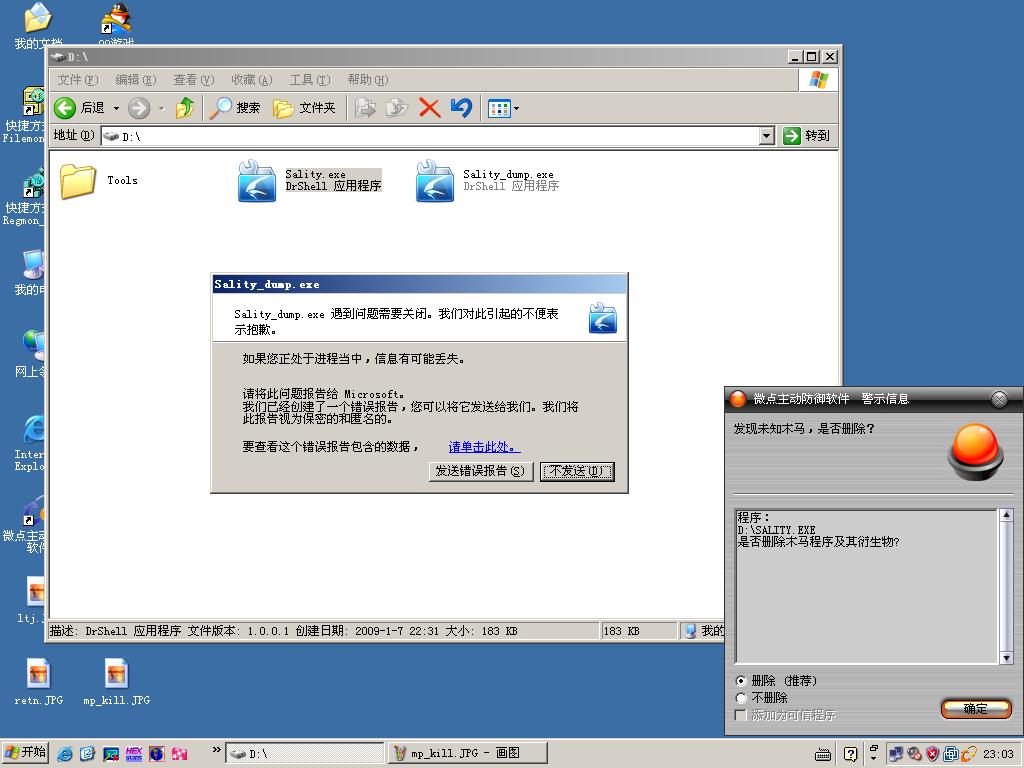Expand the address bar dropdown
The width and height of the screenshot is (1024, 768).
coord(767,136)
